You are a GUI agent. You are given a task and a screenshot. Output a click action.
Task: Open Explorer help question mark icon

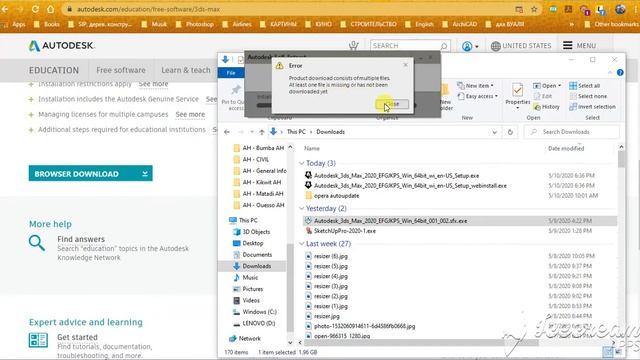click(x=620, y=72)
